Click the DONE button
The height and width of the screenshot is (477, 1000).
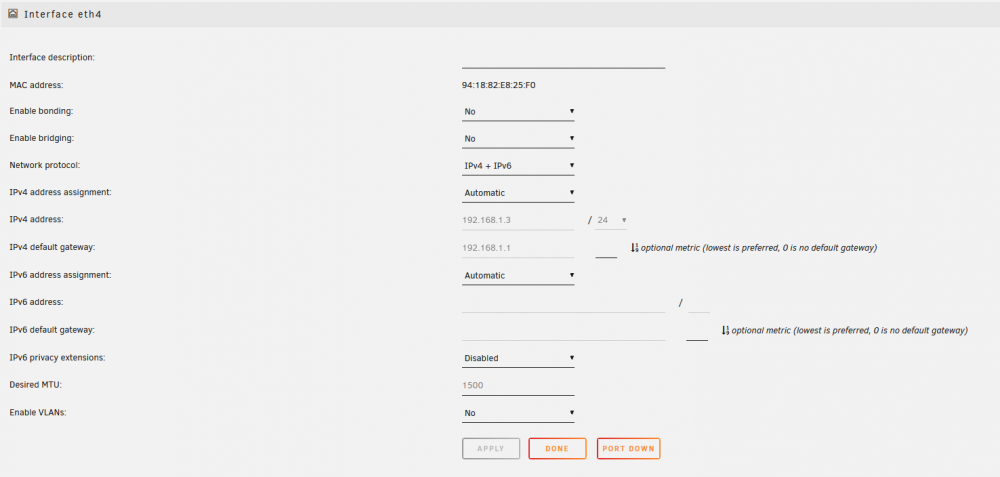pyautogui.click(x=557, y=448)
